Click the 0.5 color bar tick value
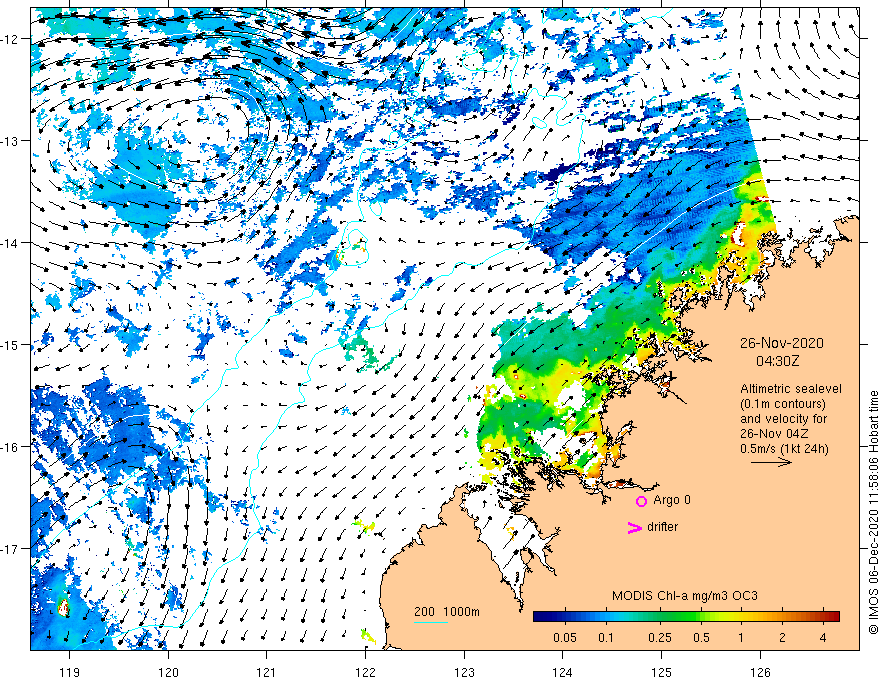880x680 pixels. (x=702, y=638)
